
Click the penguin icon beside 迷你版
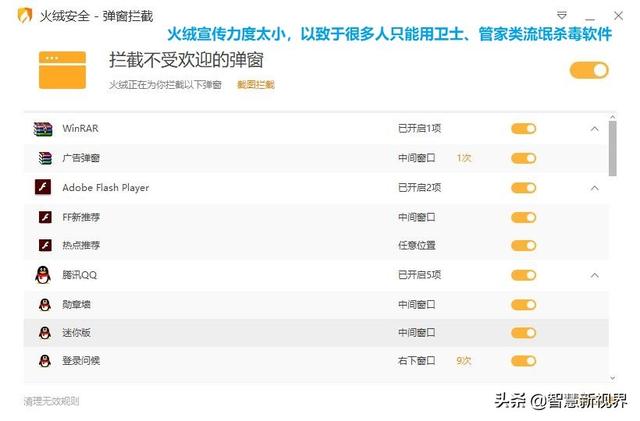[45, 333]
